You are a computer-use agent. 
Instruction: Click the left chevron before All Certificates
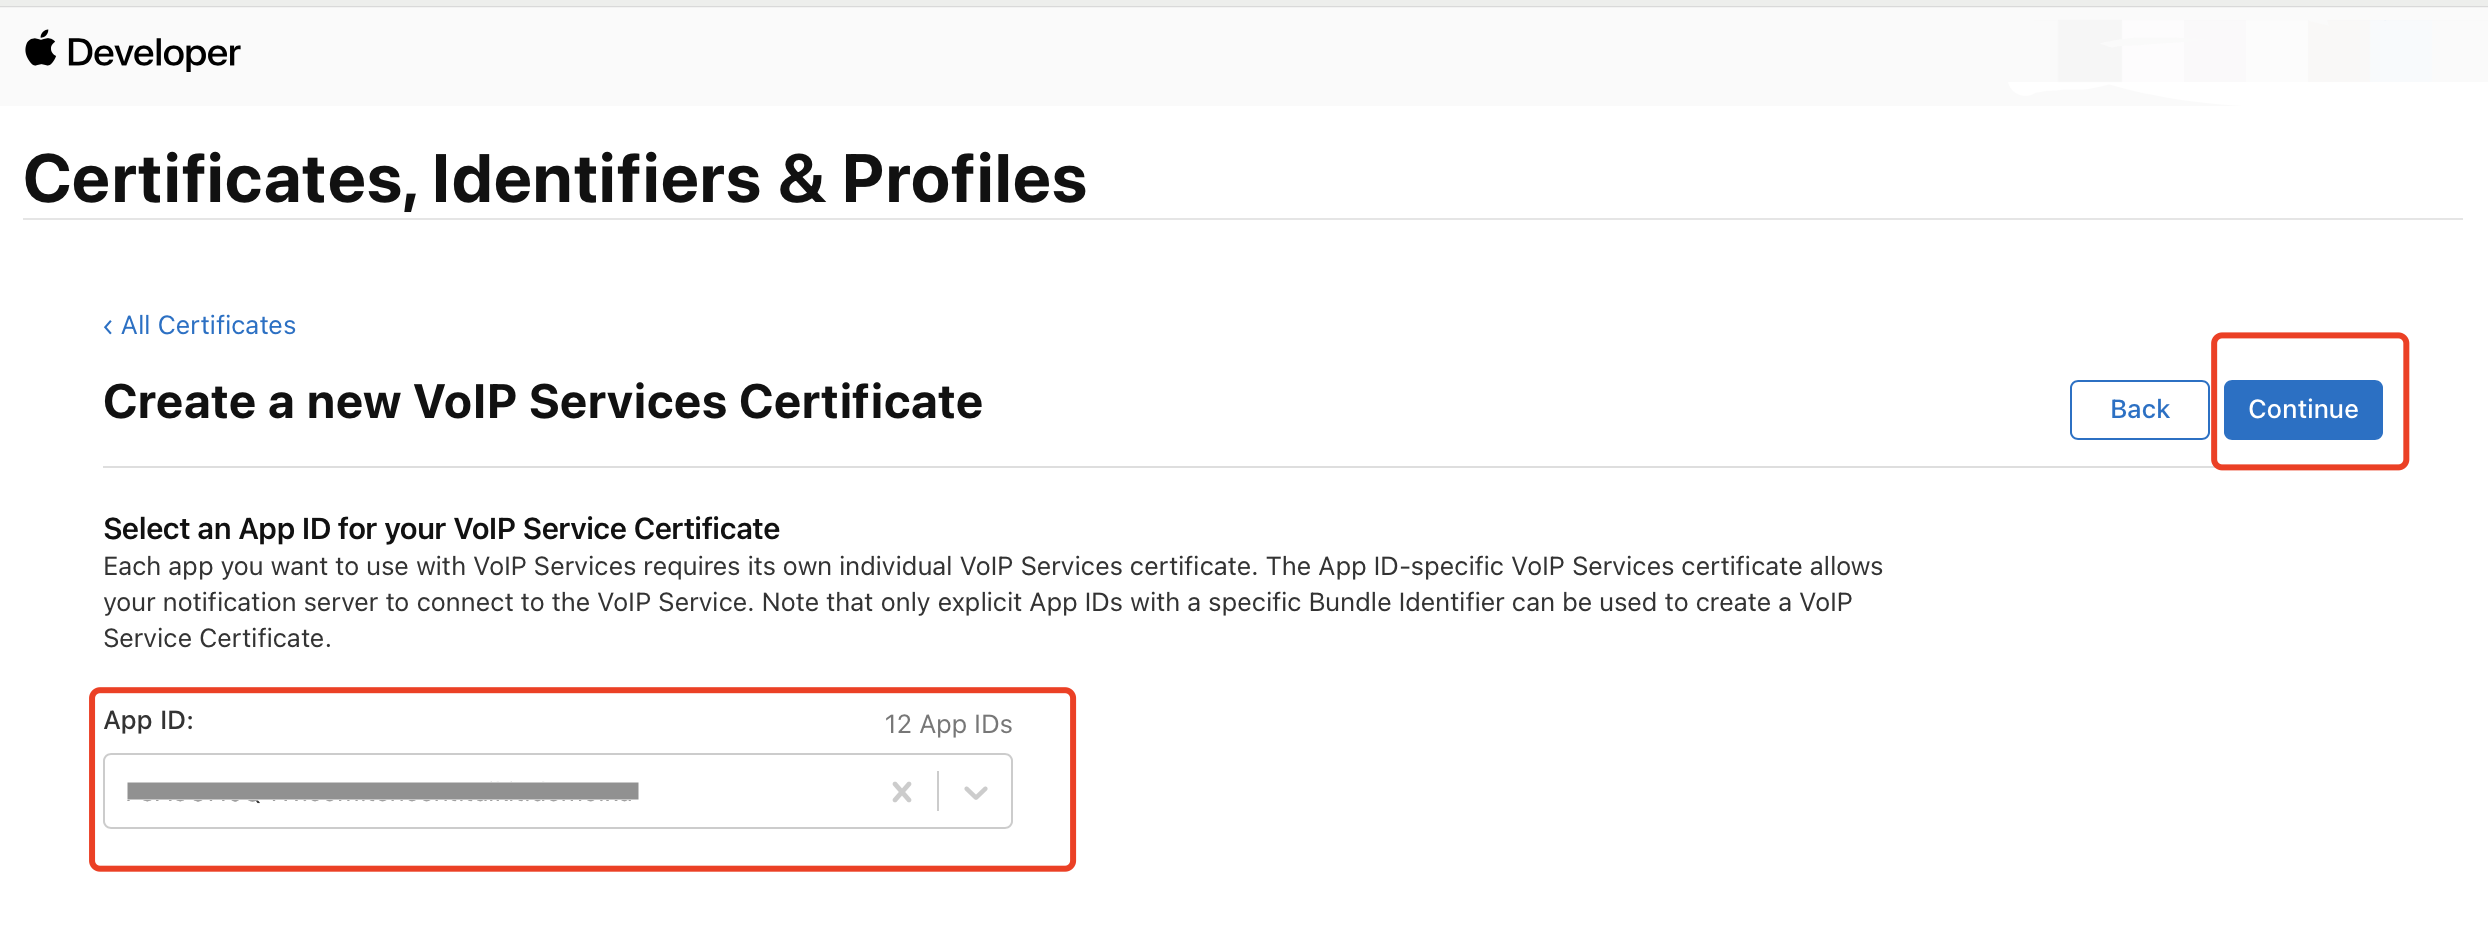click(108, 327)
